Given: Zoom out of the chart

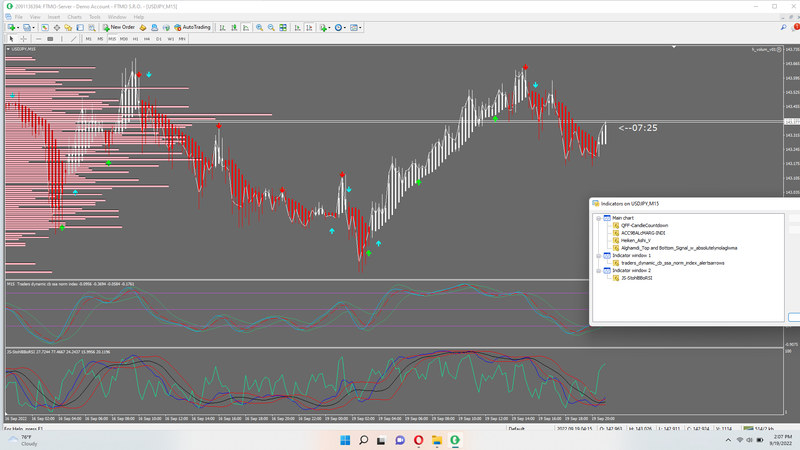Looking at the screenshot, I should pyautogui.click(x=272, y=28).
